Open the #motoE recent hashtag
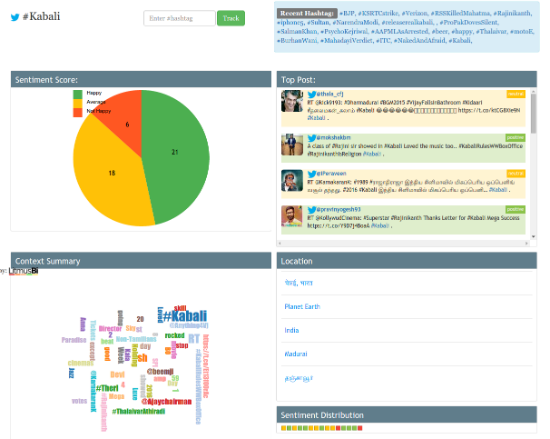 point(522,32)
